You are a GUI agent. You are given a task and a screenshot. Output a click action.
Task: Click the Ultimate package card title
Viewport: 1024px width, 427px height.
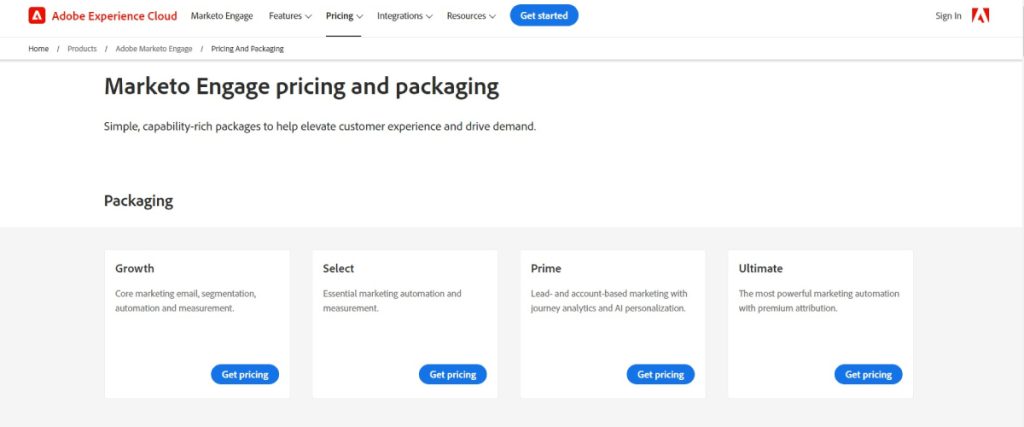(x=760, y=268)
